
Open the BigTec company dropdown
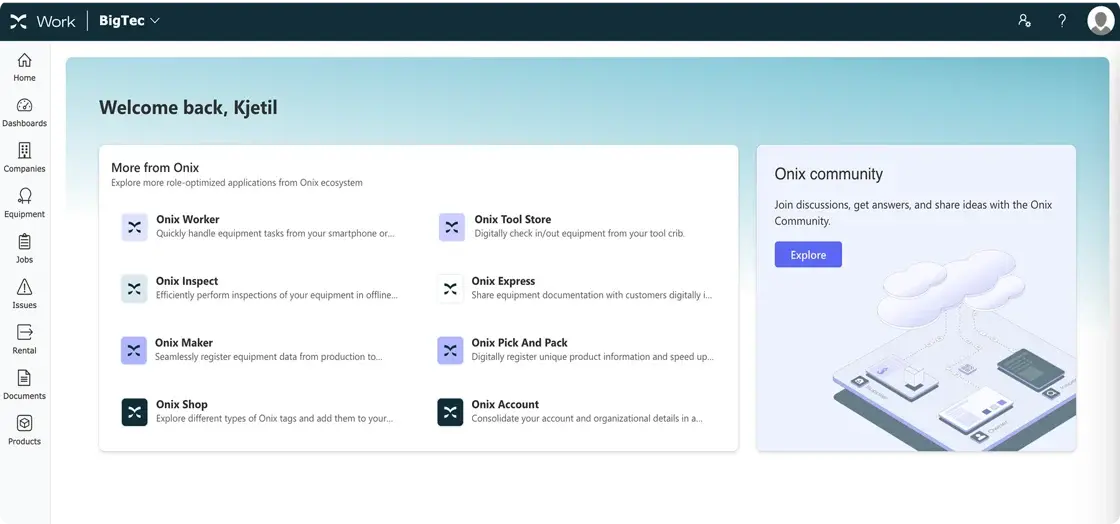(x=129, y=21)
